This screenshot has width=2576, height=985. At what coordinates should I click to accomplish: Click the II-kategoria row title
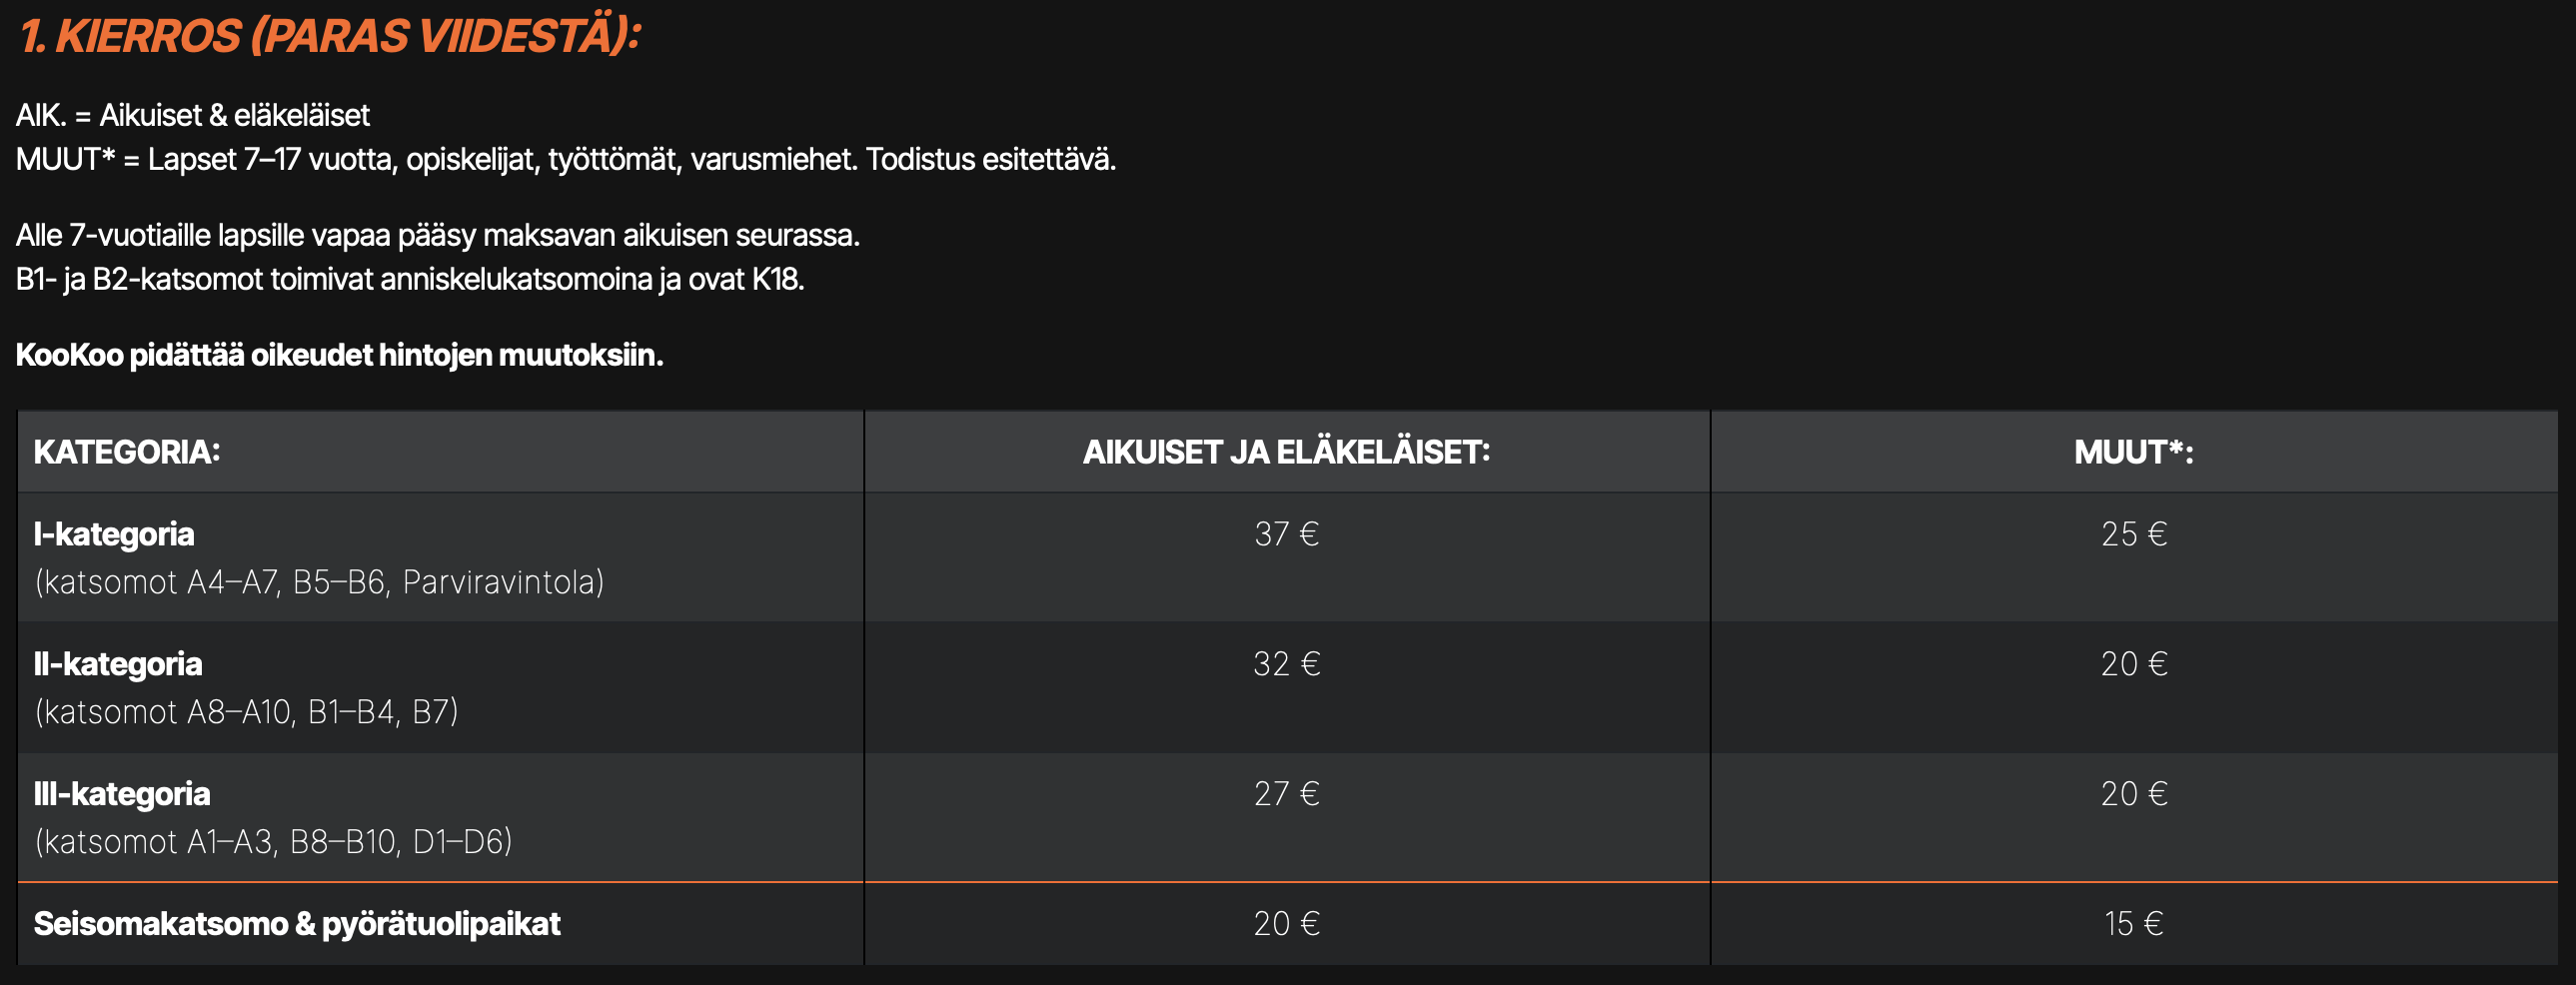(x=118, y=664)
